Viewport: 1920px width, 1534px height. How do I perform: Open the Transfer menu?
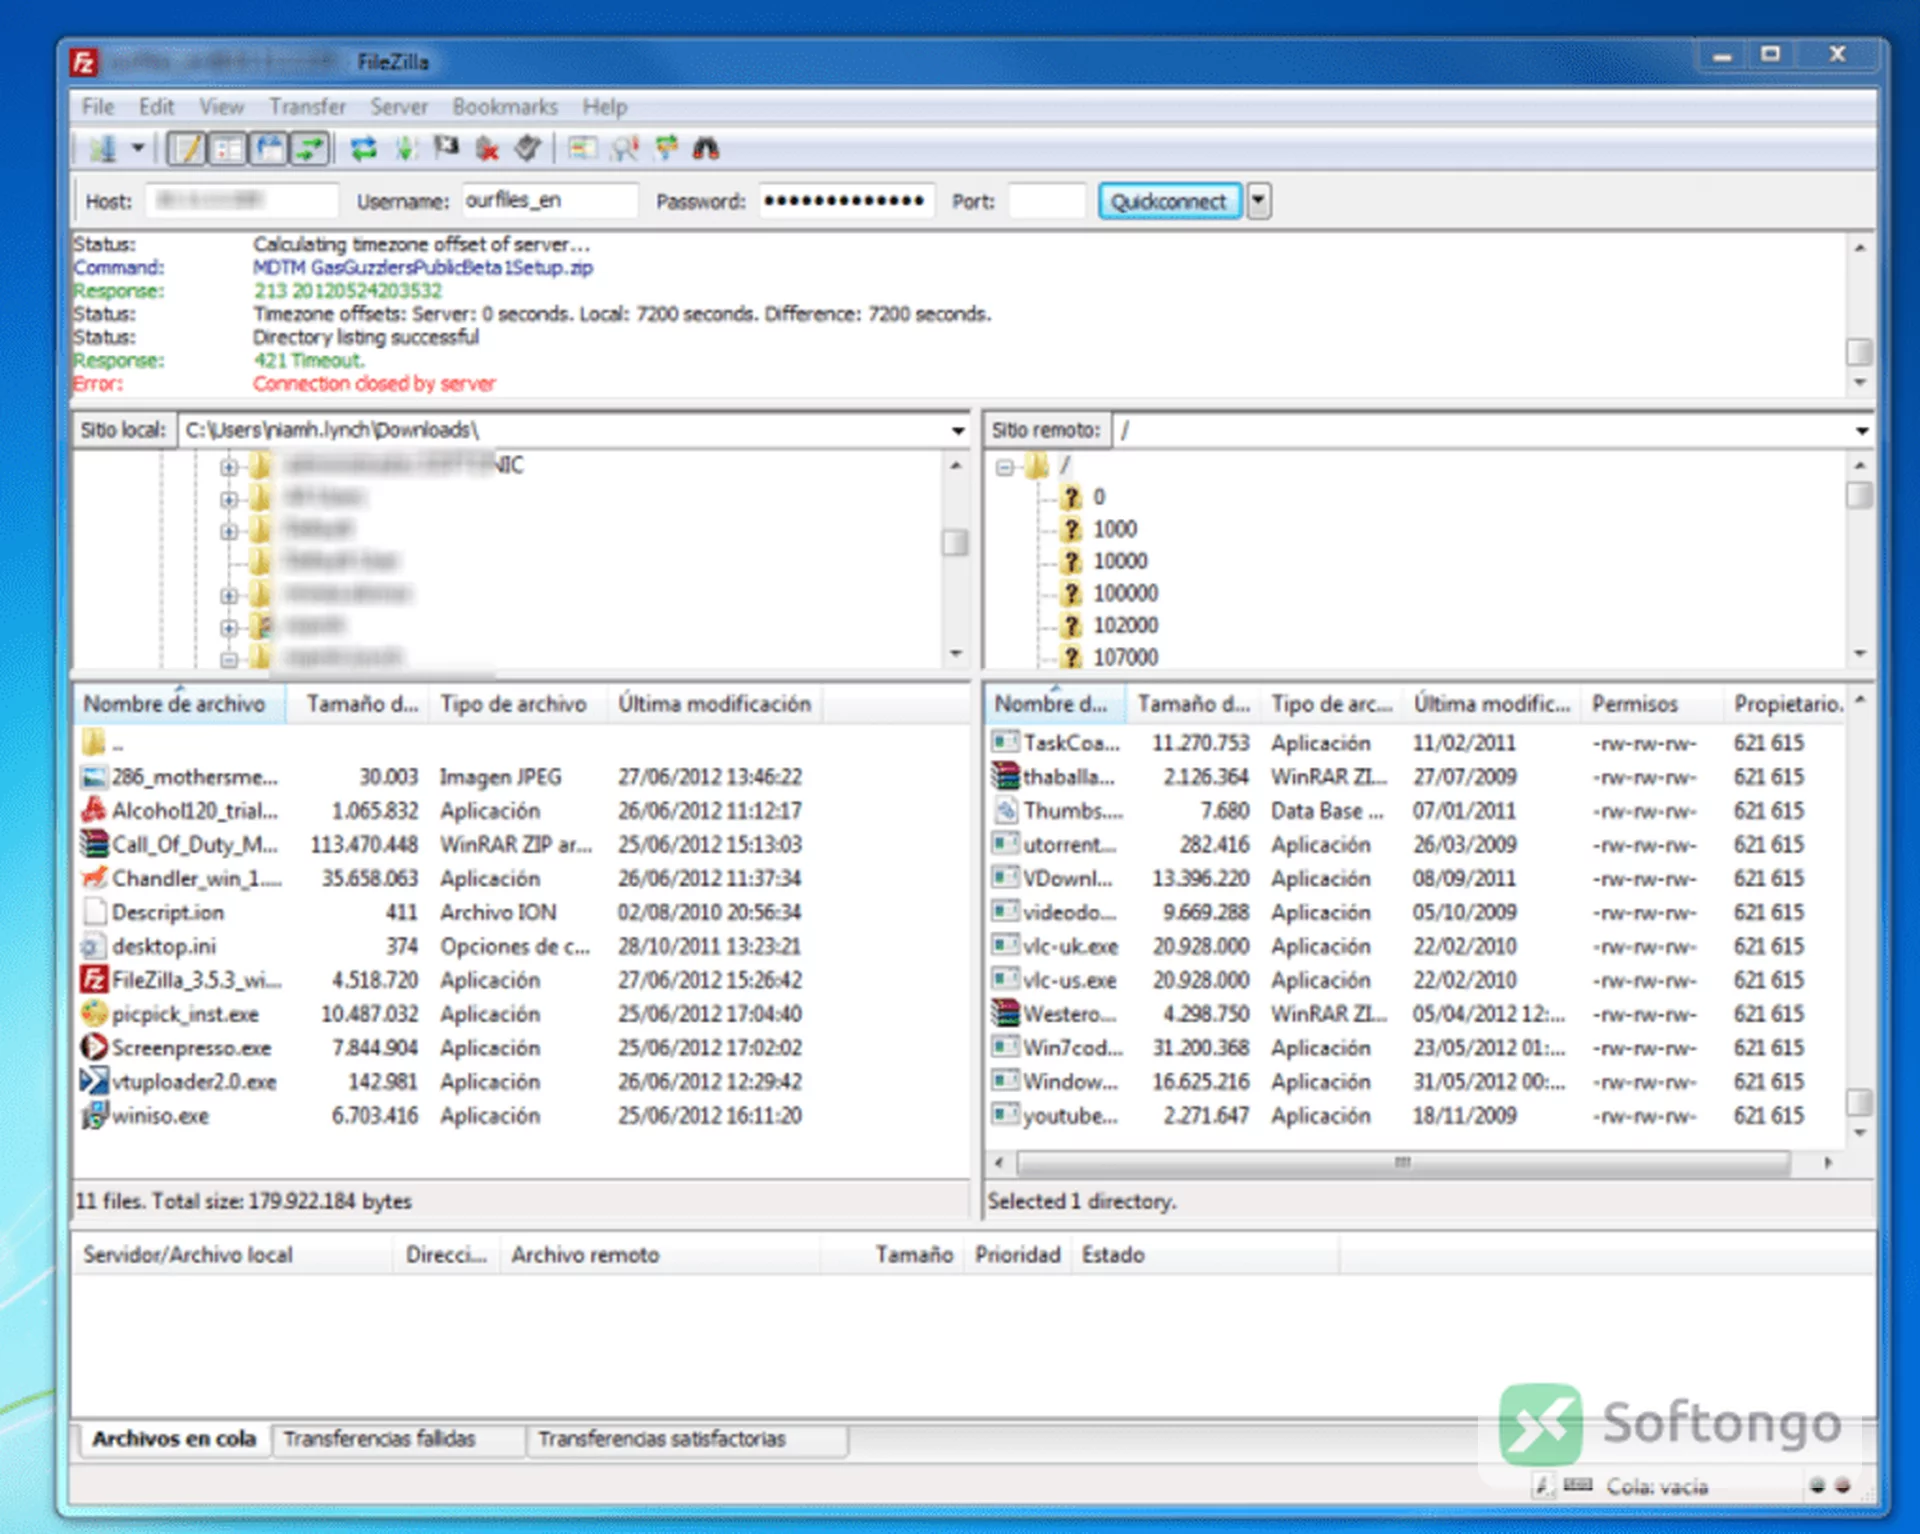[x=307, y=106]
